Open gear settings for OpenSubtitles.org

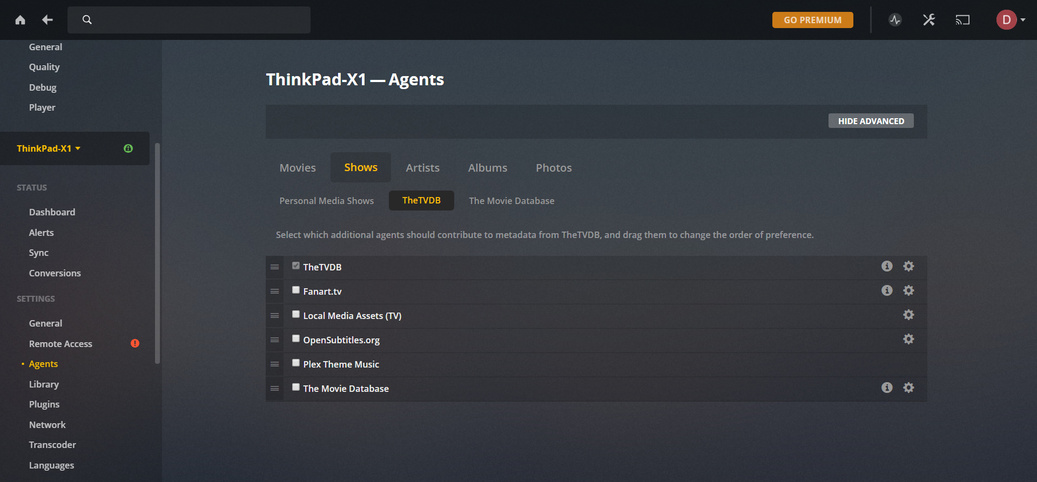point(909,339)
